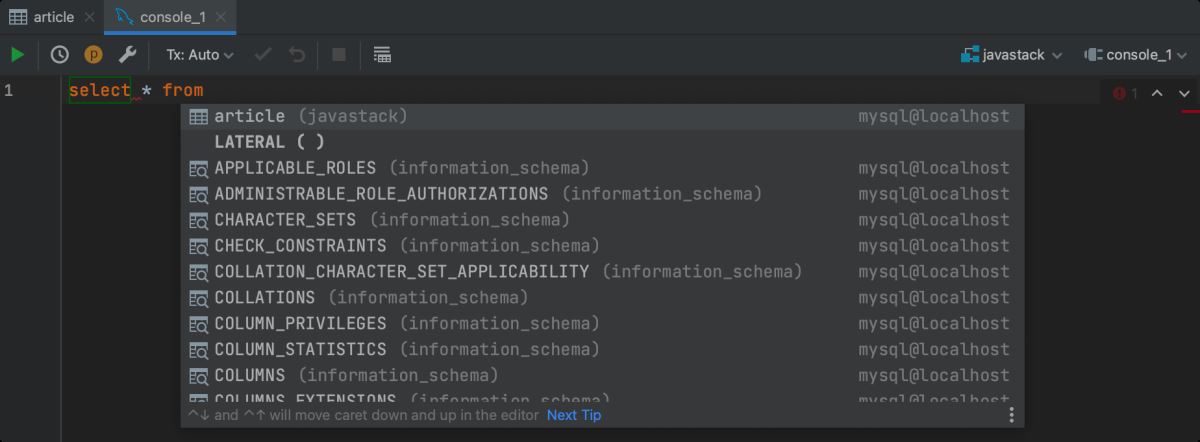Click the red error indicator in editor
Screen dimensions: 1200x442
(1125, 93)
